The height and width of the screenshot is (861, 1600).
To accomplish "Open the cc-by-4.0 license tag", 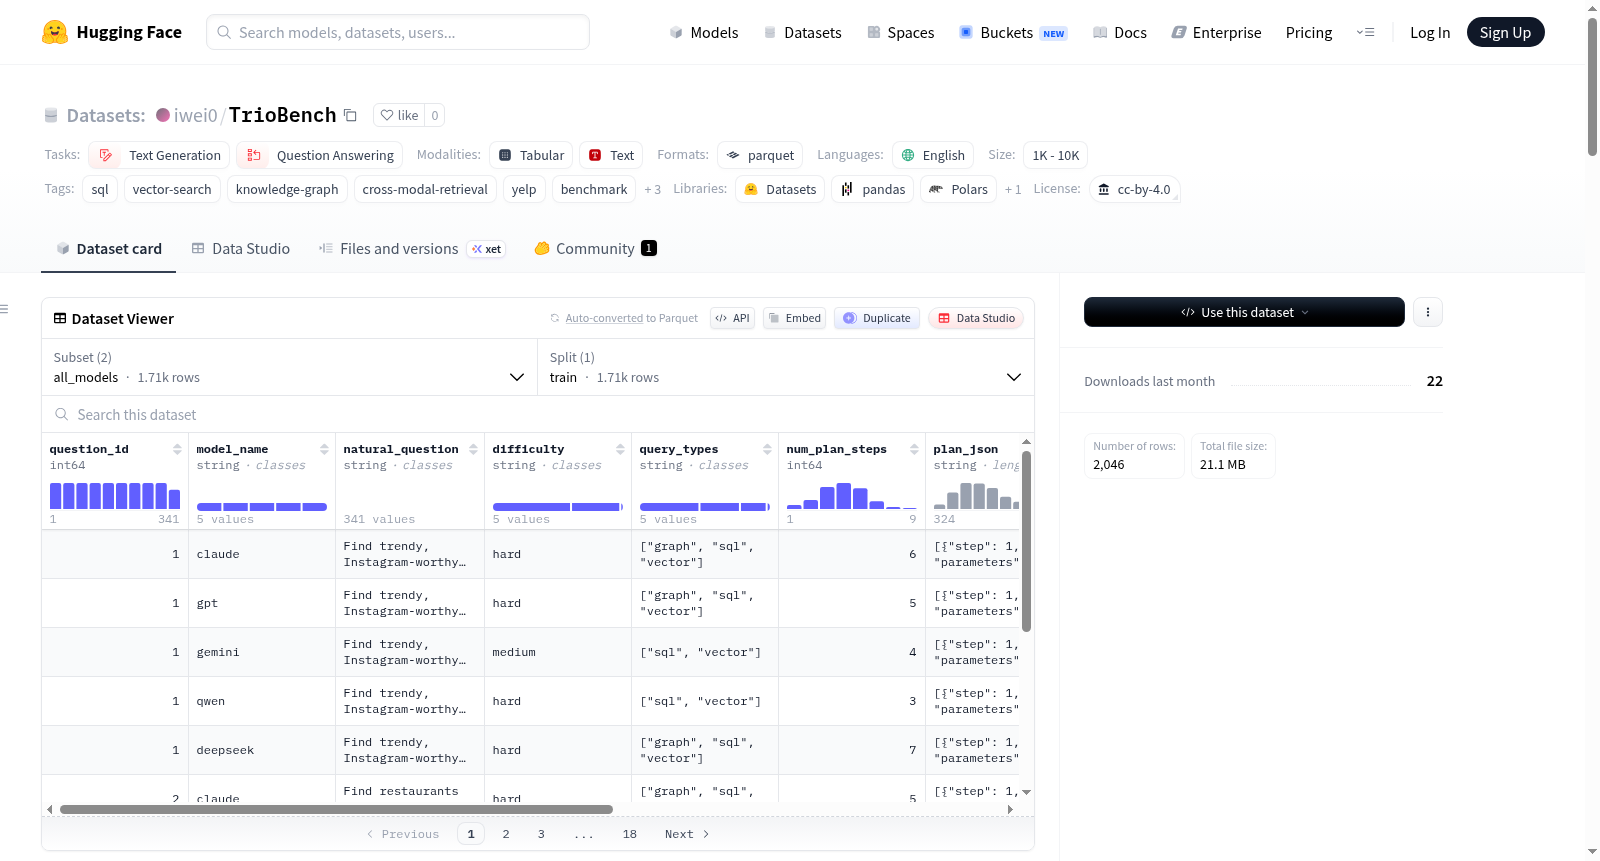I will click(x=1134, y=189).
